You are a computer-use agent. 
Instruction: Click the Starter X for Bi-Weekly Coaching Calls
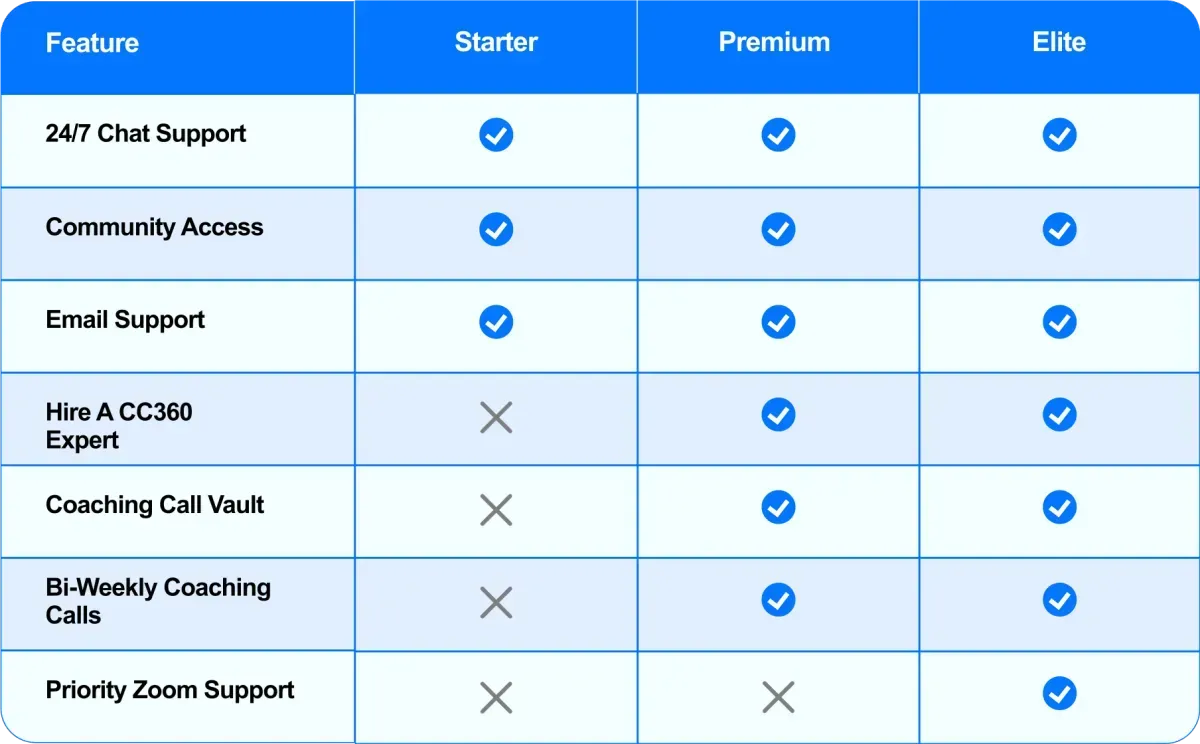tap(496, 602)
